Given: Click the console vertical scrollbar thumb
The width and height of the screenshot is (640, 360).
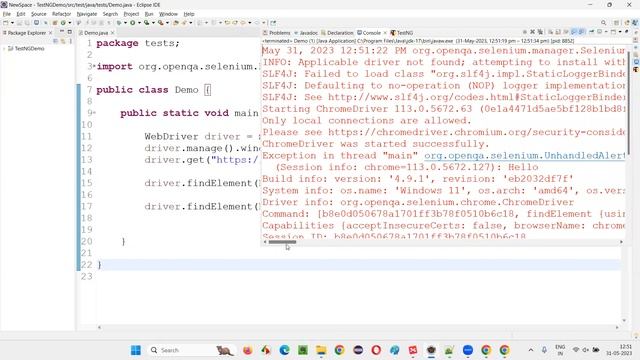Looking at the screenshot, I should 630,102.
